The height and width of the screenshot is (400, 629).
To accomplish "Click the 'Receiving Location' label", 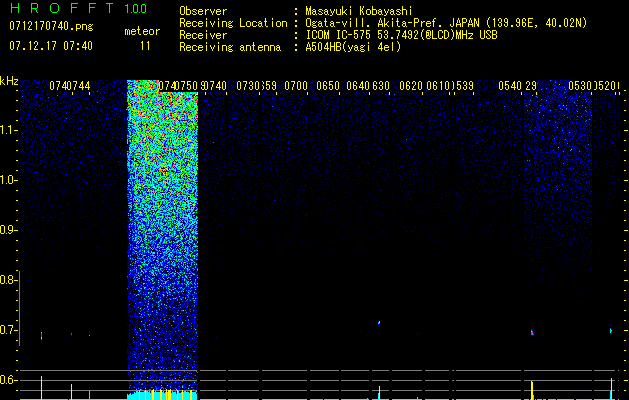I will (x=233, y=23).
